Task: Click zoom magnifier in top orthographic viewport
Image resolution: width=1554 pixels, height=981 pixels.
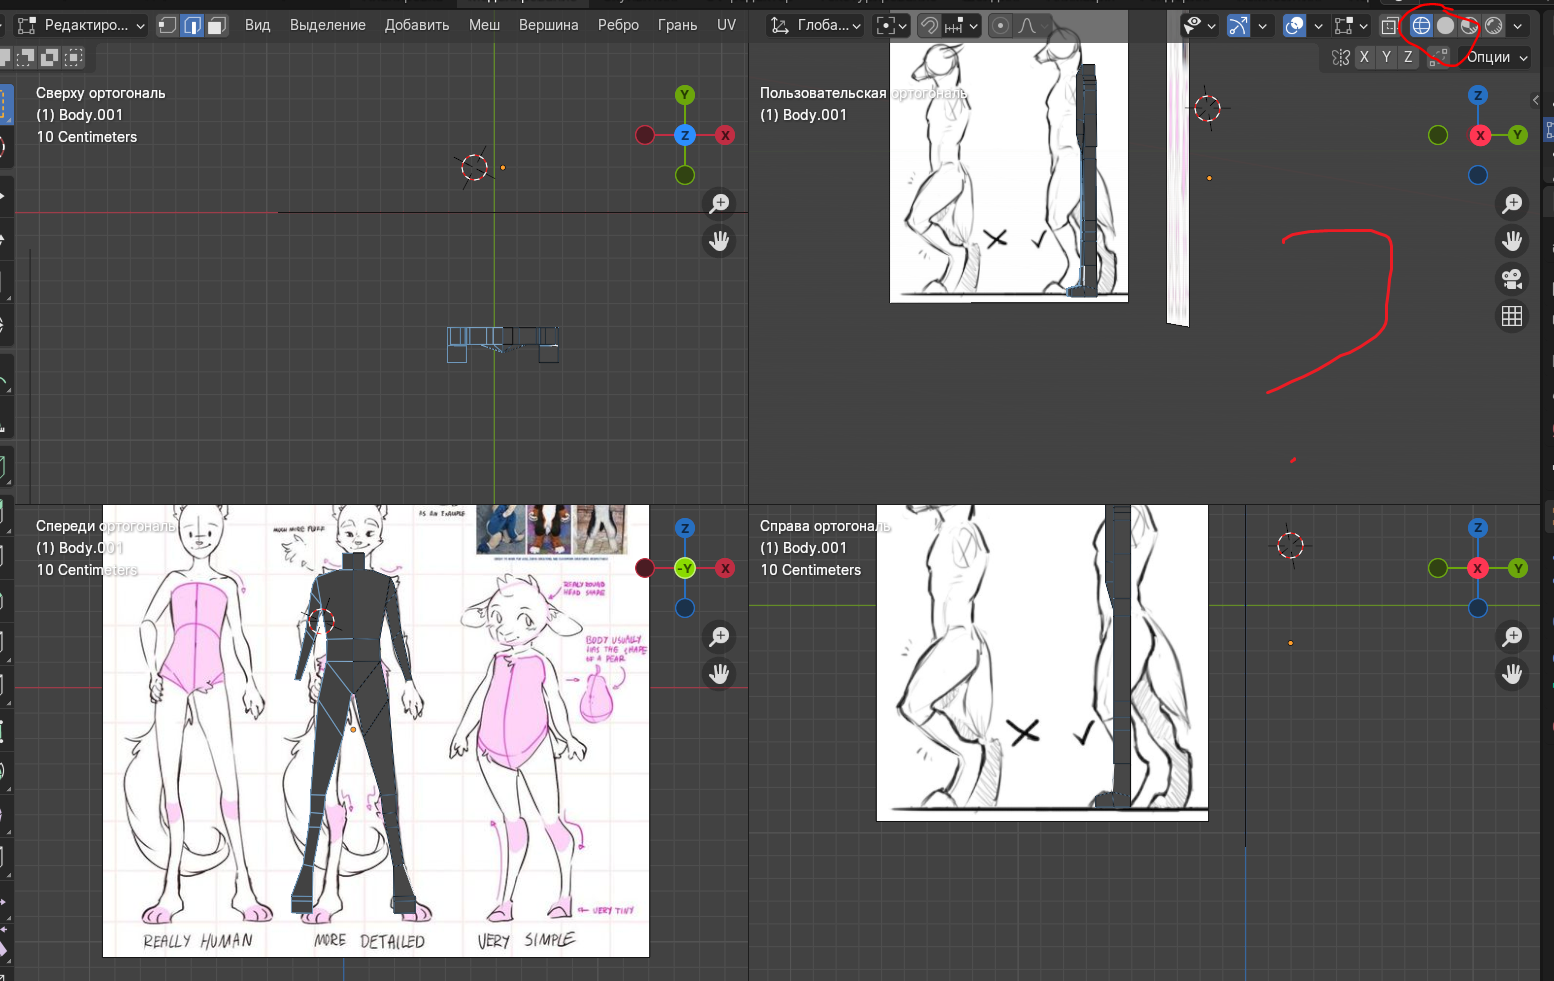Action: click(x=719, y=204)
